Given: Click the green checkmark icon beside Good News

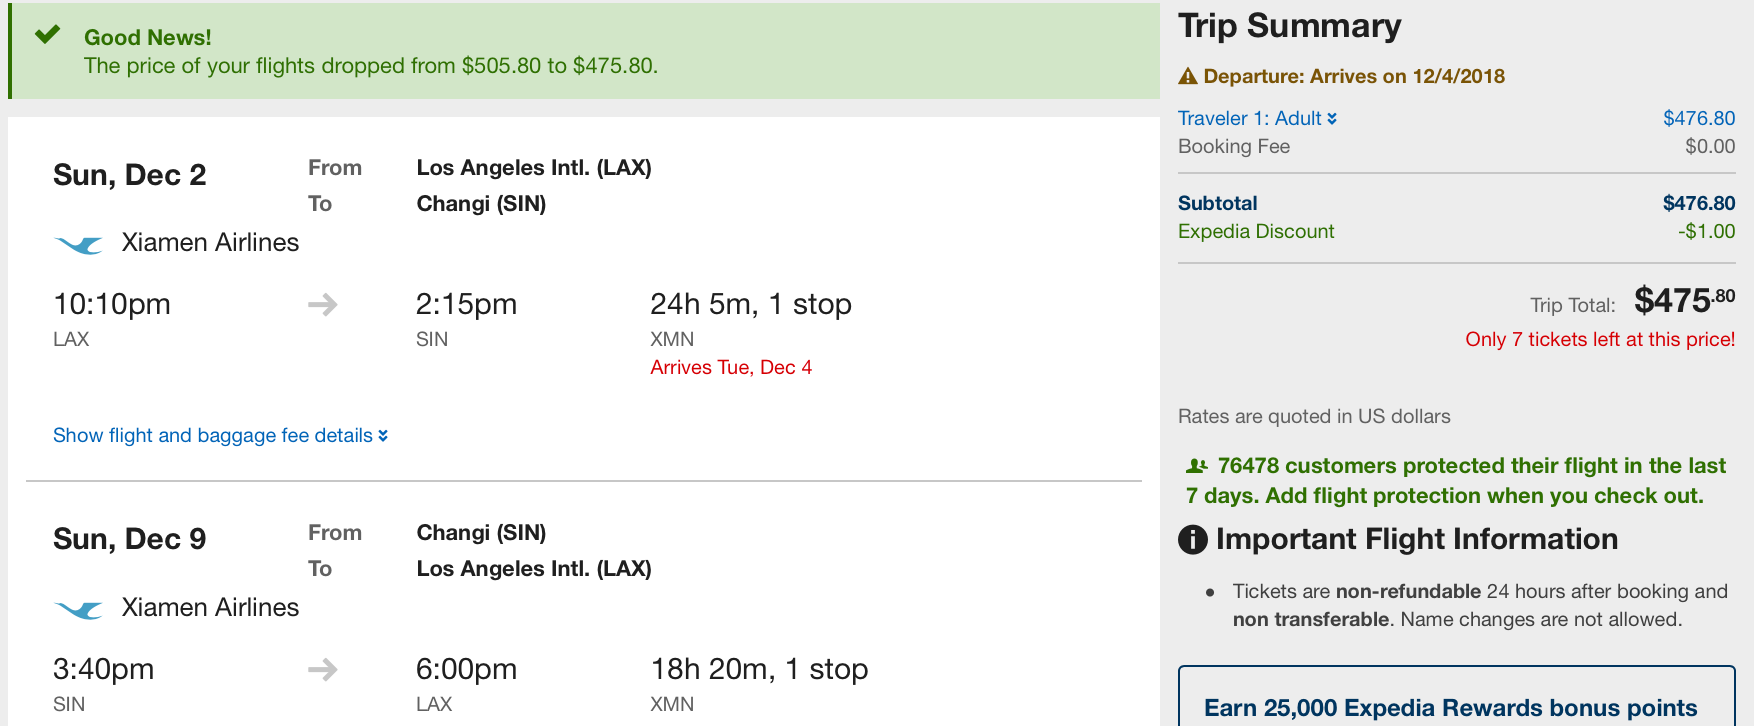Looking at the screenshot, I should [x=47, y=35].
